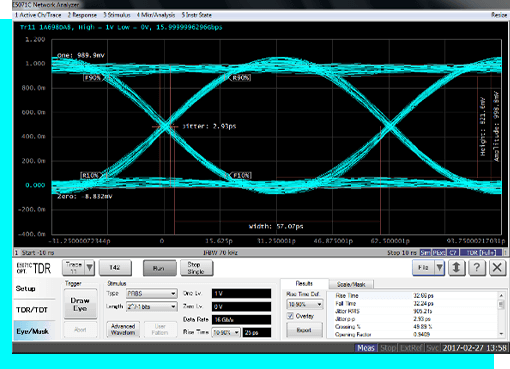Click the 'One: 989.9mV' annotation on plot
The image size is (510, 369).
tap(81, 55)
